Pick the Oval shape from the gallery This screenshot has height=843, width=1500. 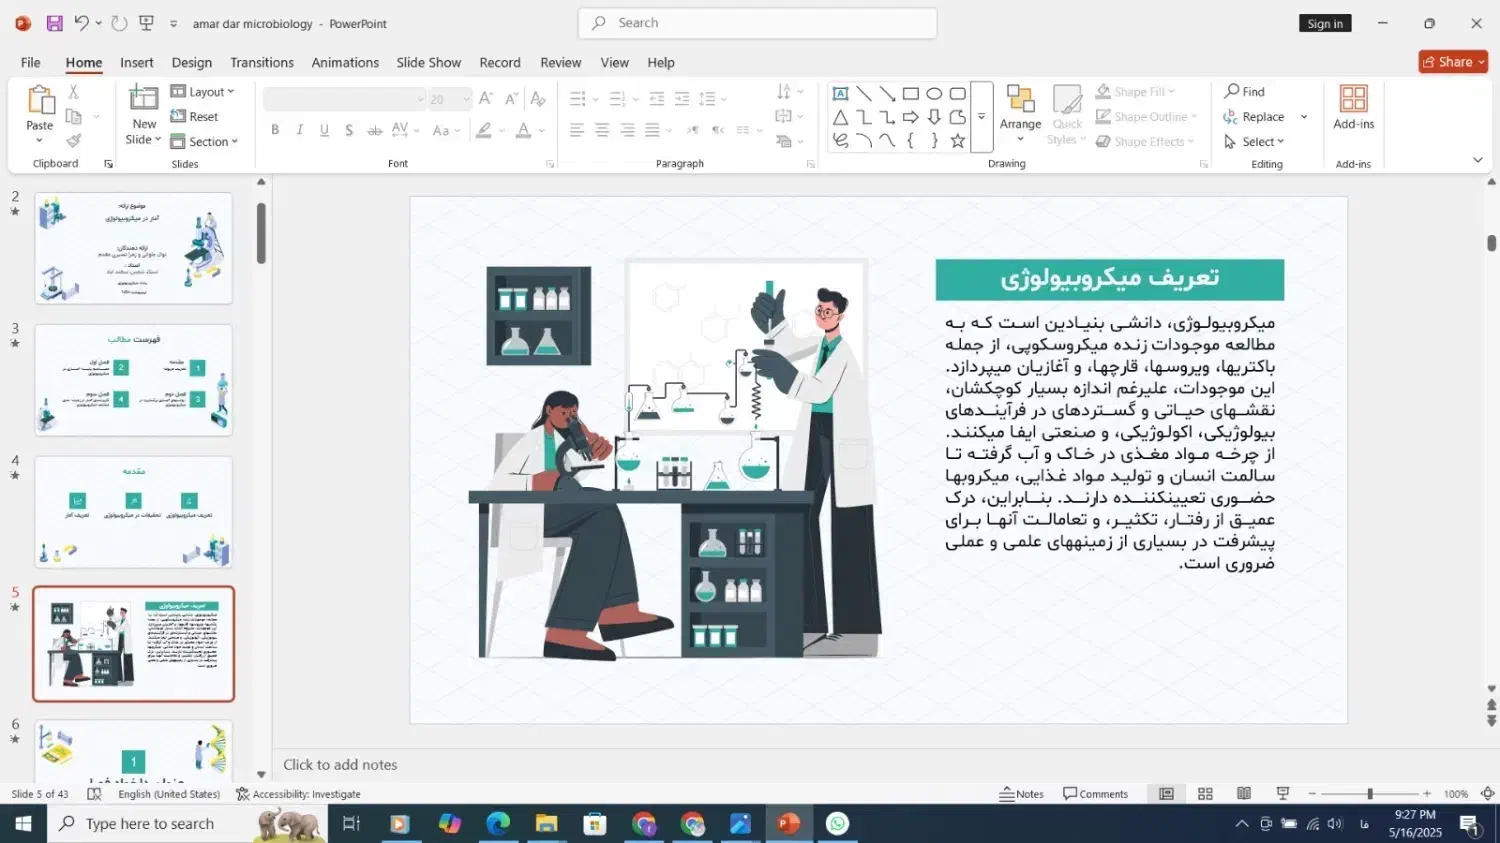[934, 94]
